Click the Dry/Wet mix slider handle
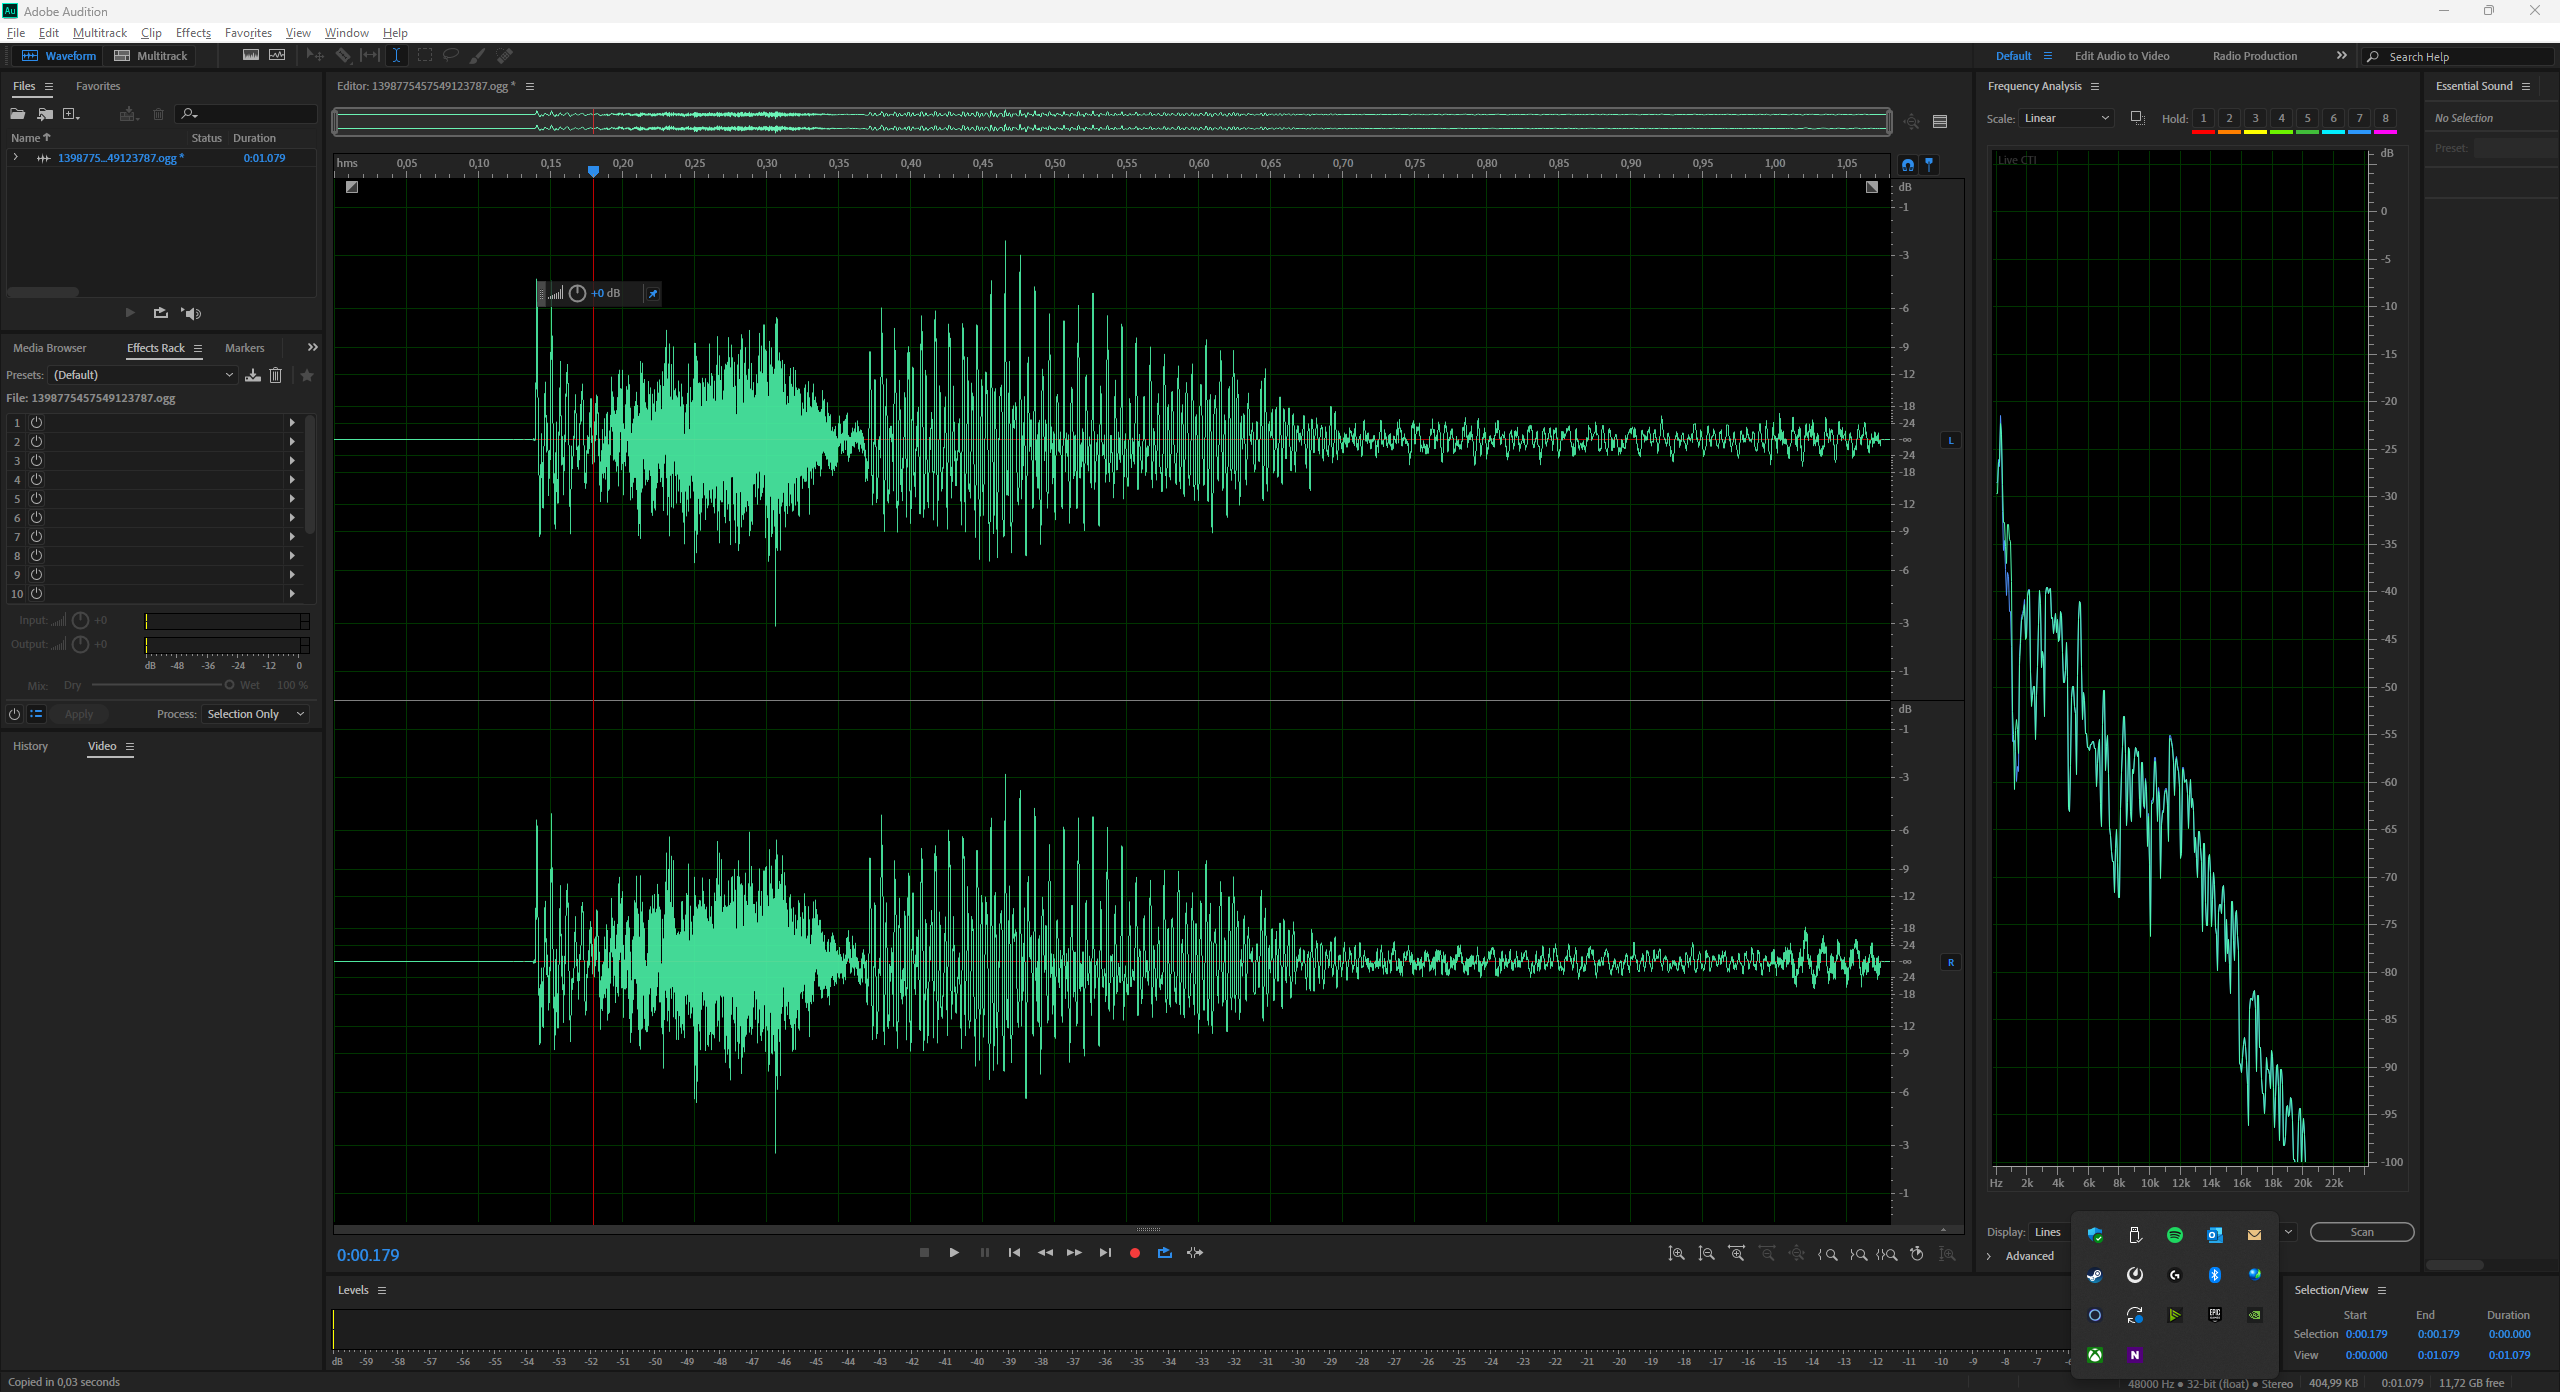The image size is (2560, 1392). click(229, 685)
